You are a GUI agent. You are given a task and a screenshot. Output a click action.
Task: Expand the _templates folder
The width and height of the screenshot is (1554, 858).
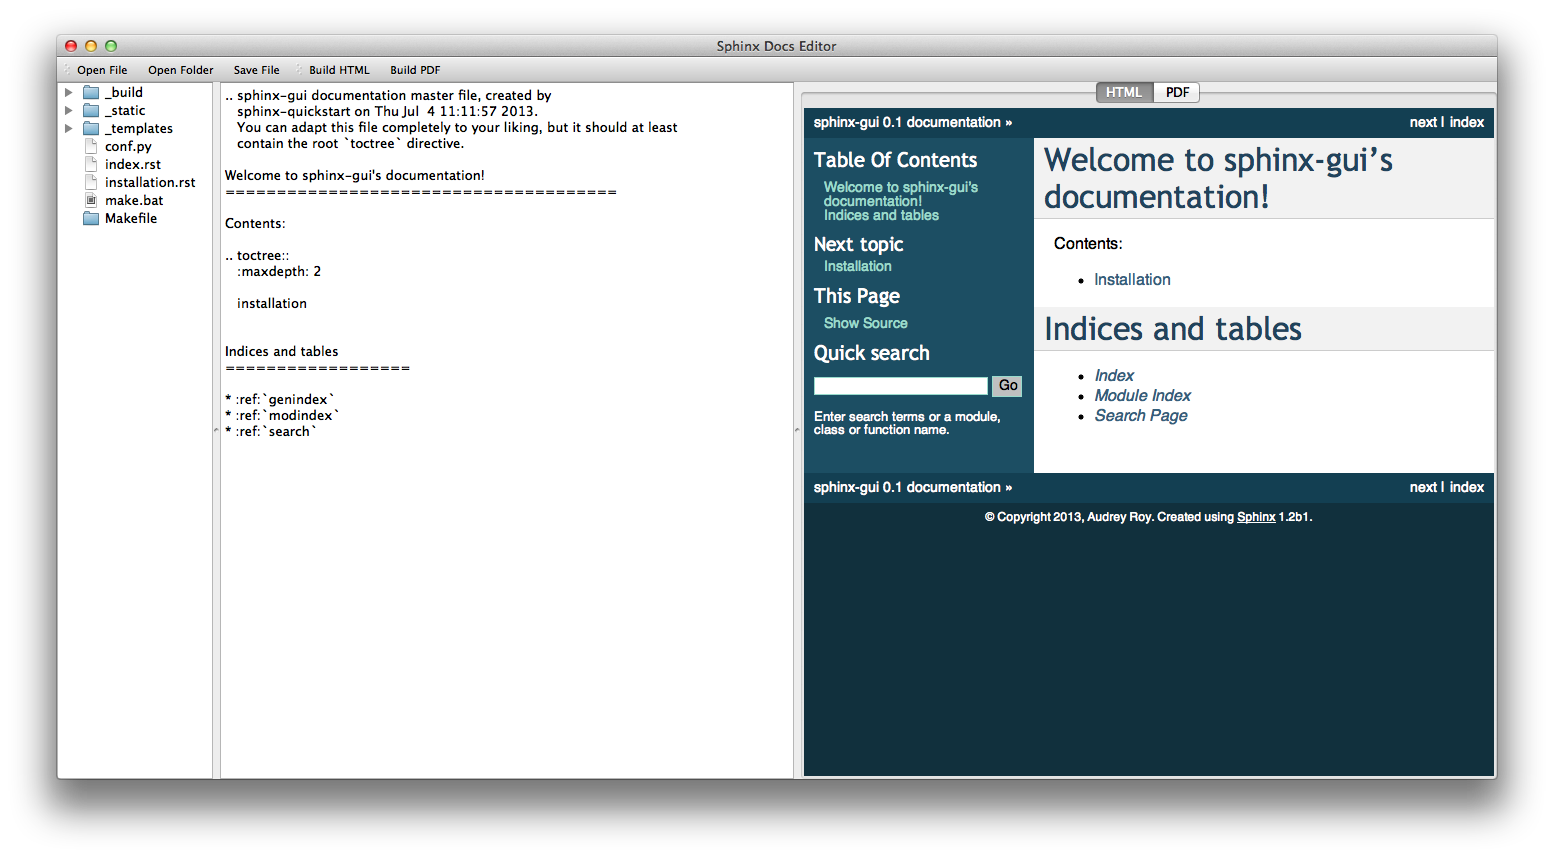click(69, 129)
